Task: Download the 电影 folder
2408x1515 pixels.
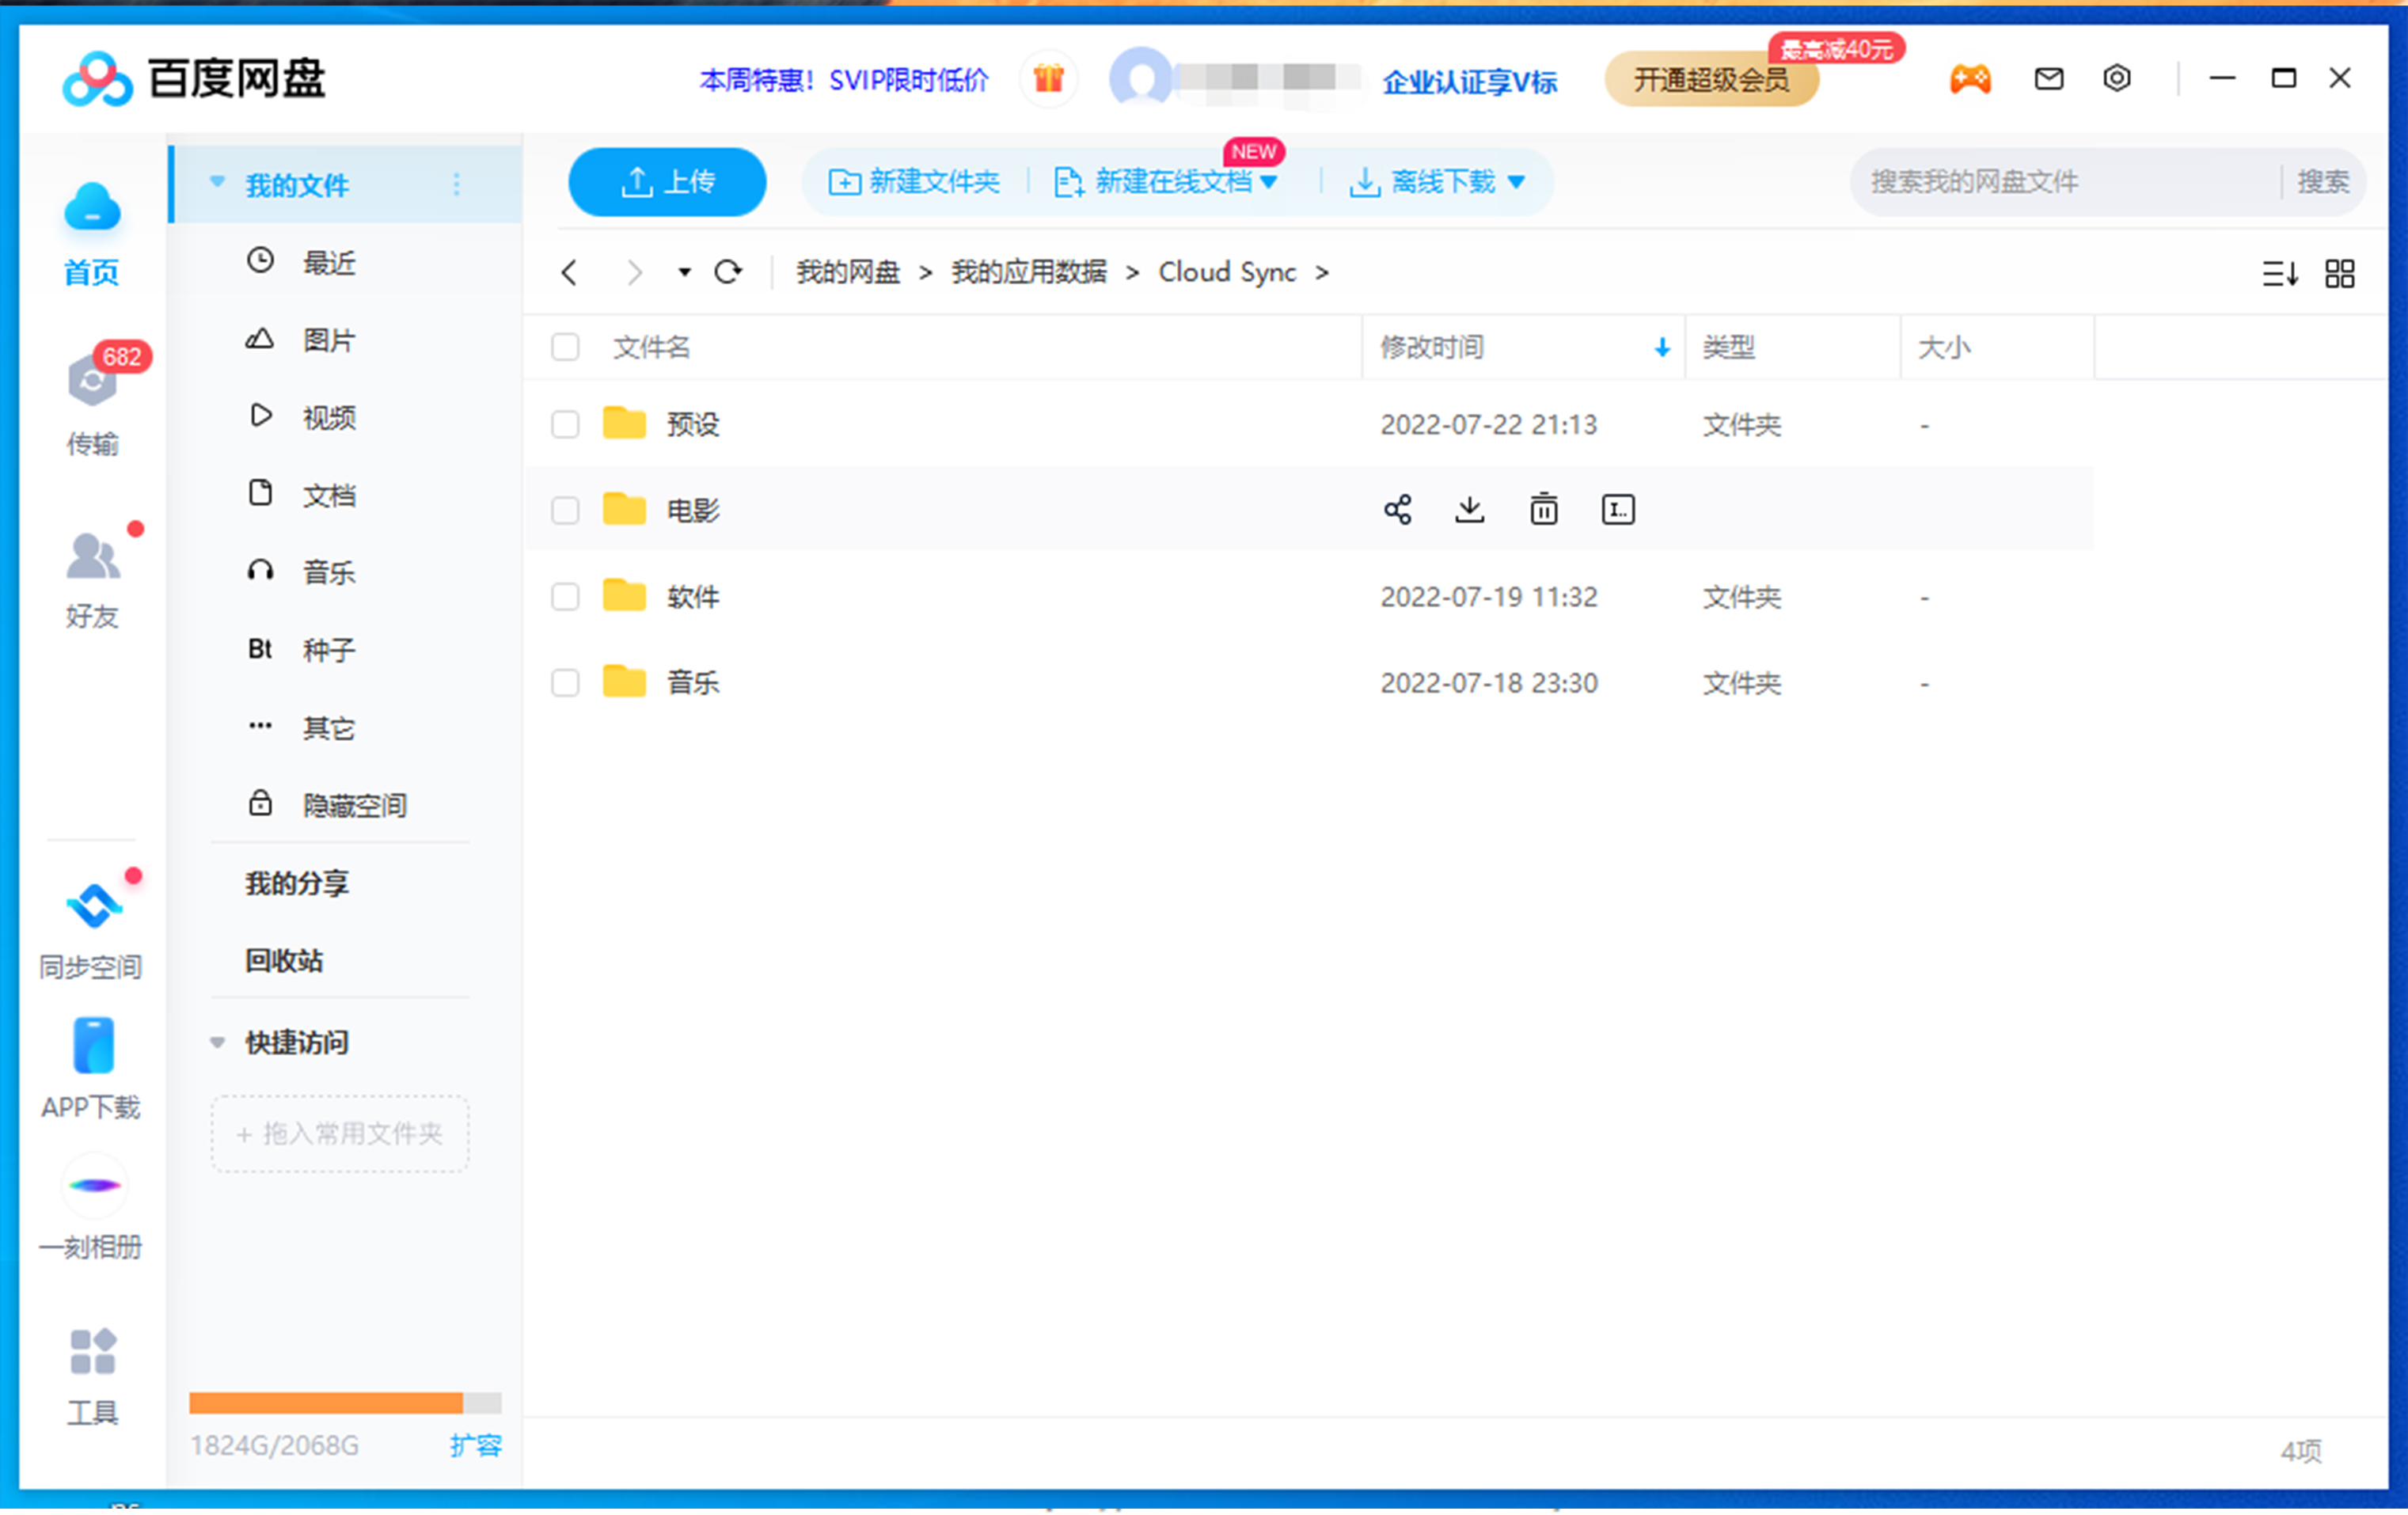Action: tap(1469, 509)
